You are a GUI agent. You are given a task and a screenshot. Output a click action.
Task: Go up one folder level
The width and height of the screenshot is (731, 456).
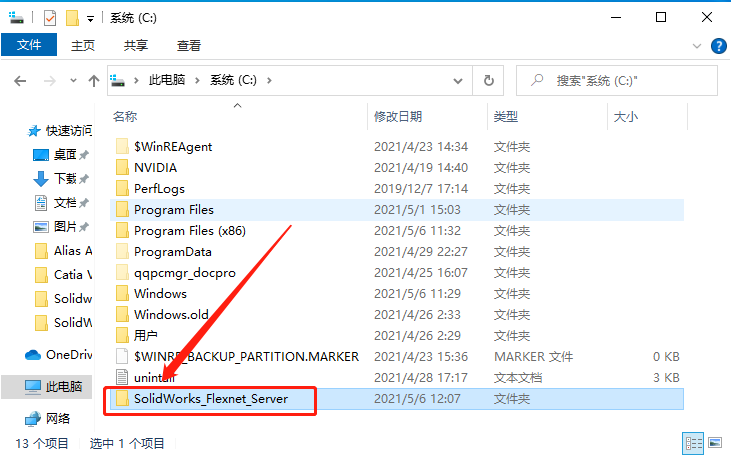pyautogui.click(x=94, y=81)
